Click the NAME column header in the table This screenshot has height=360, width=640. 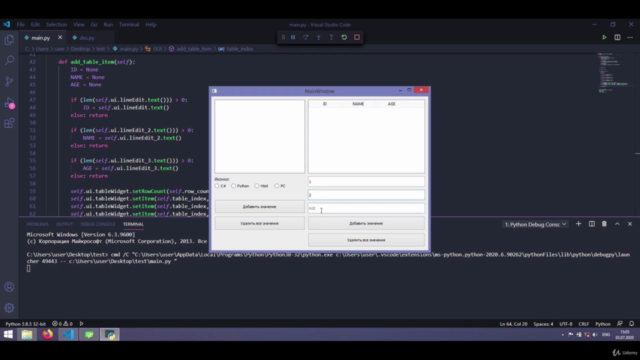click(358, 104)
